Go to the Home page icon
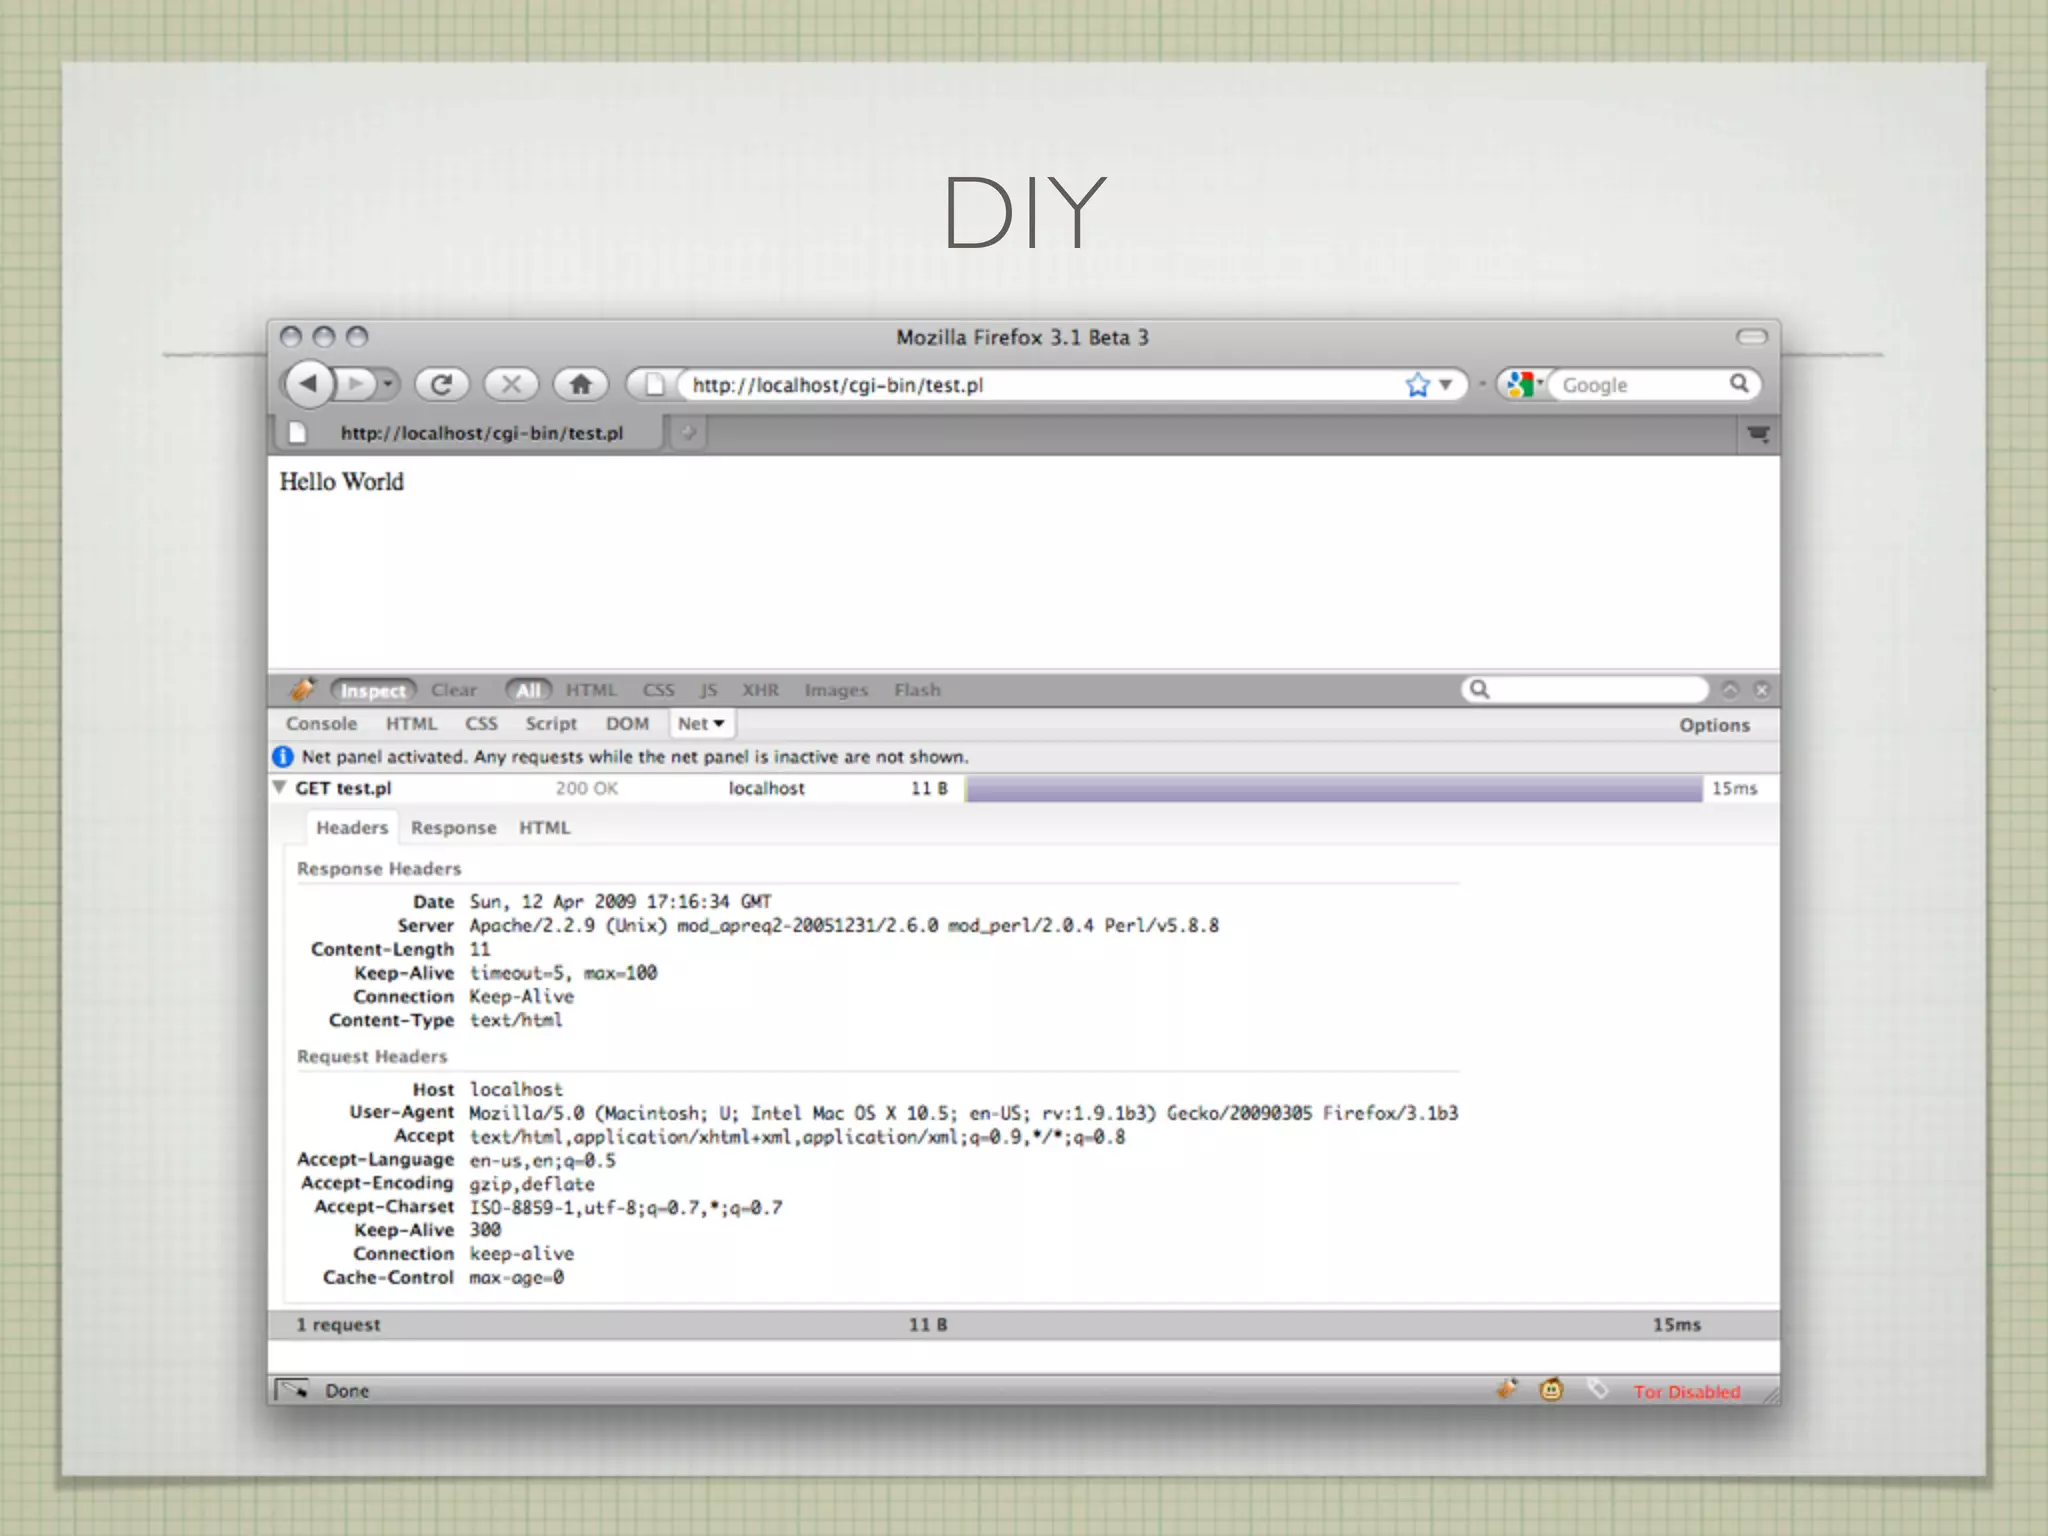2048x1536 pixels. 580,385
